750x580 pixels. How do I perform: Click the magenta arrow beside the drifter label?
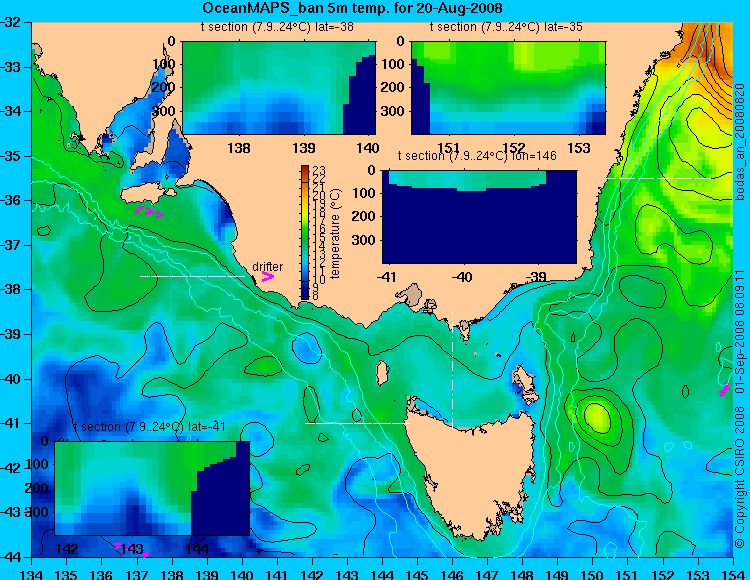[268, 277]
